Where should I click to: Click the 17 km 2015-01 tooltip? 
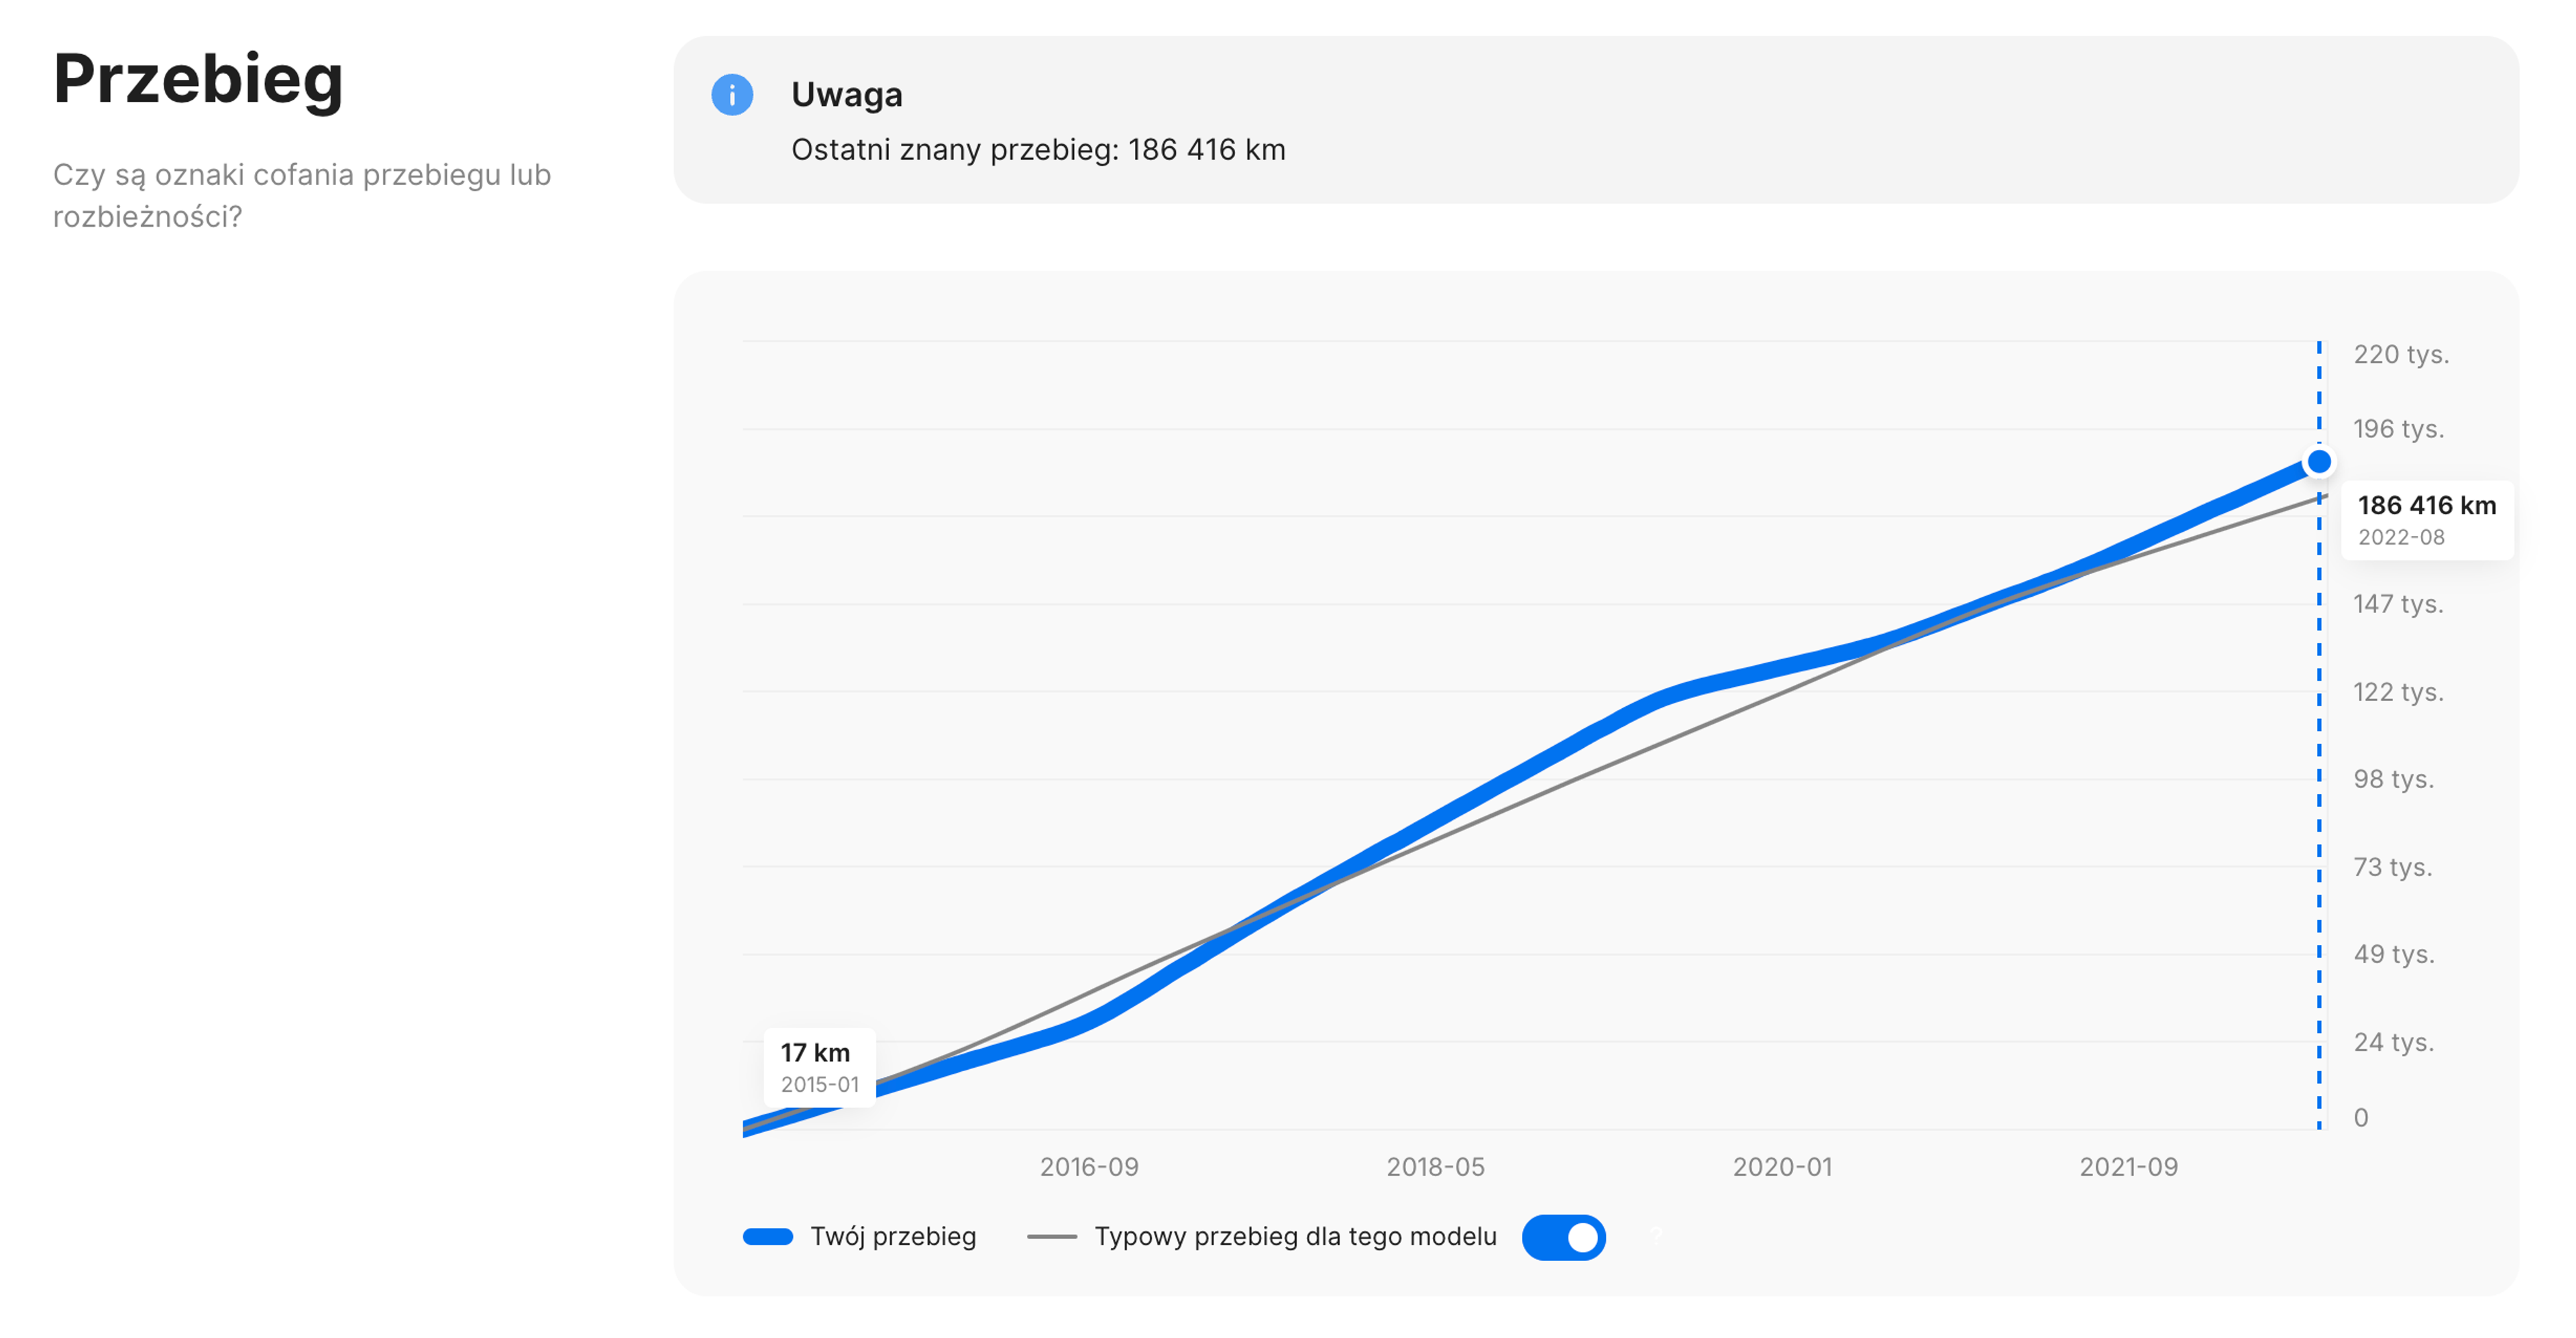(x=819, y=1067)
